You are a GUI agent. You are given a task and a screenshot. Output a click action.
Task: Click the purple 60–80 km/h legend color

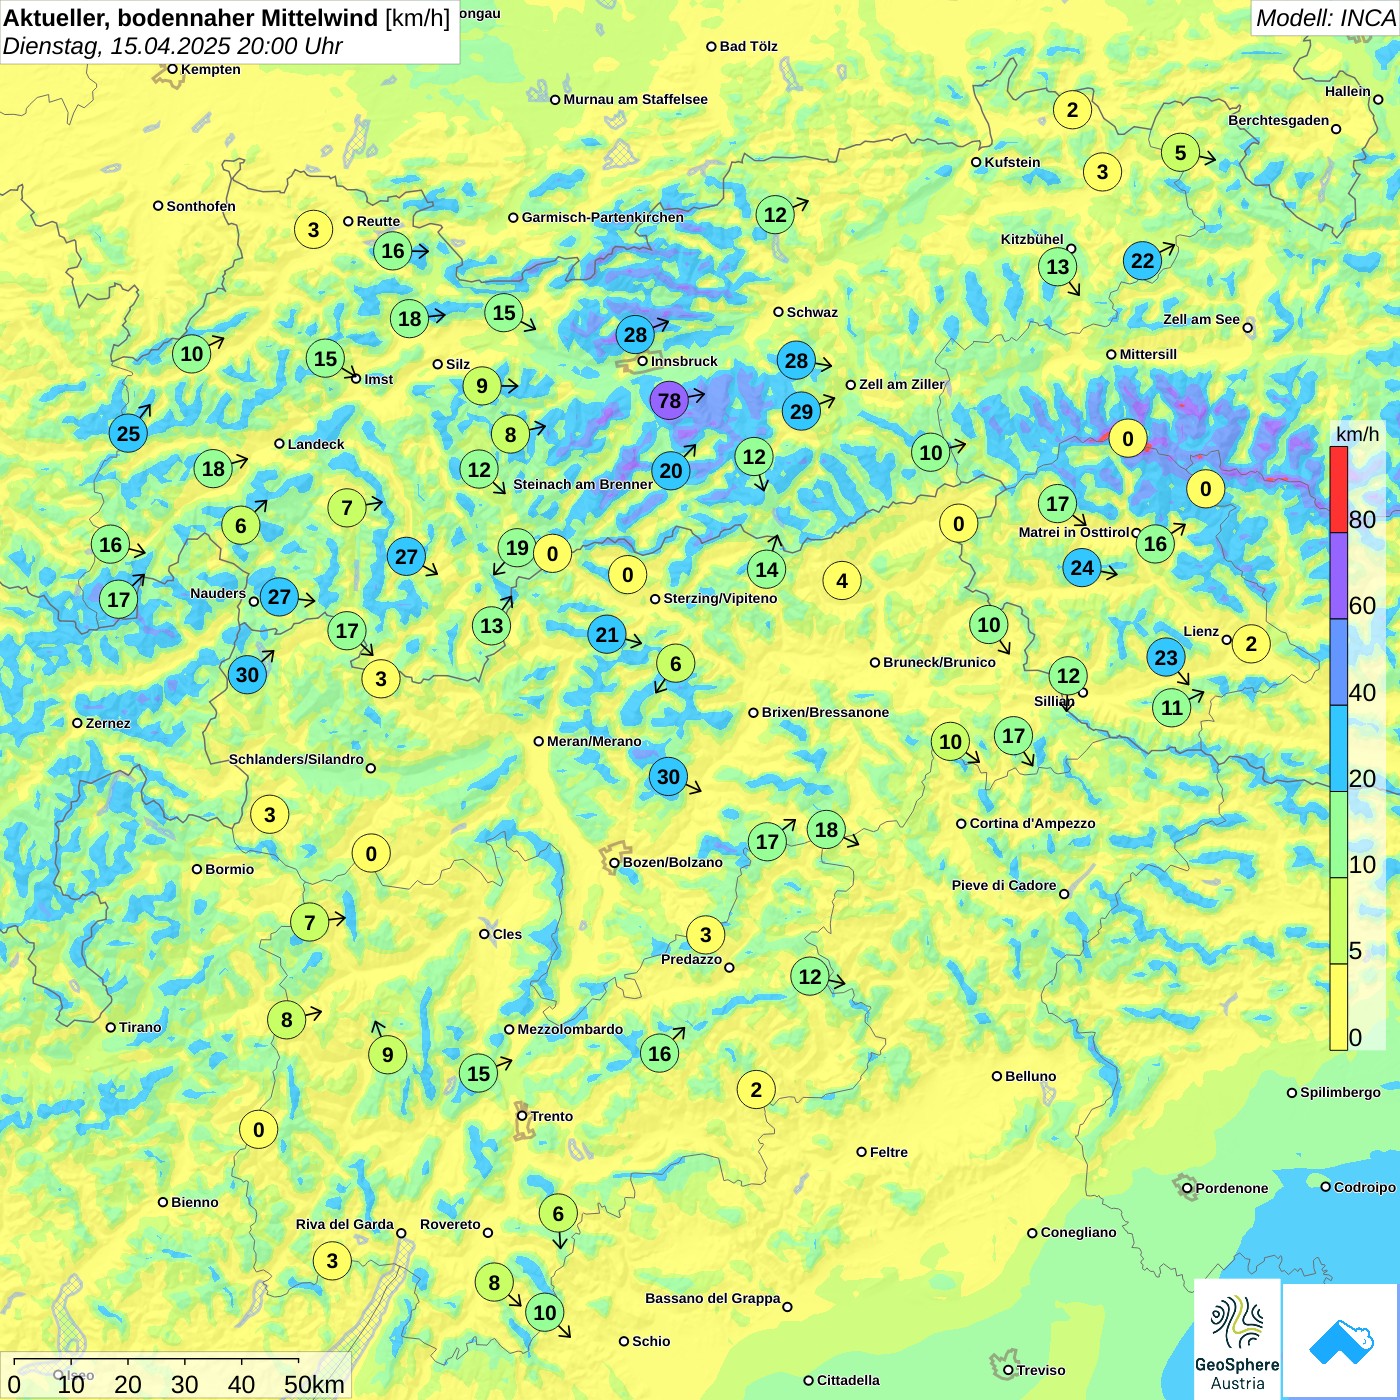coord(1338,576)
